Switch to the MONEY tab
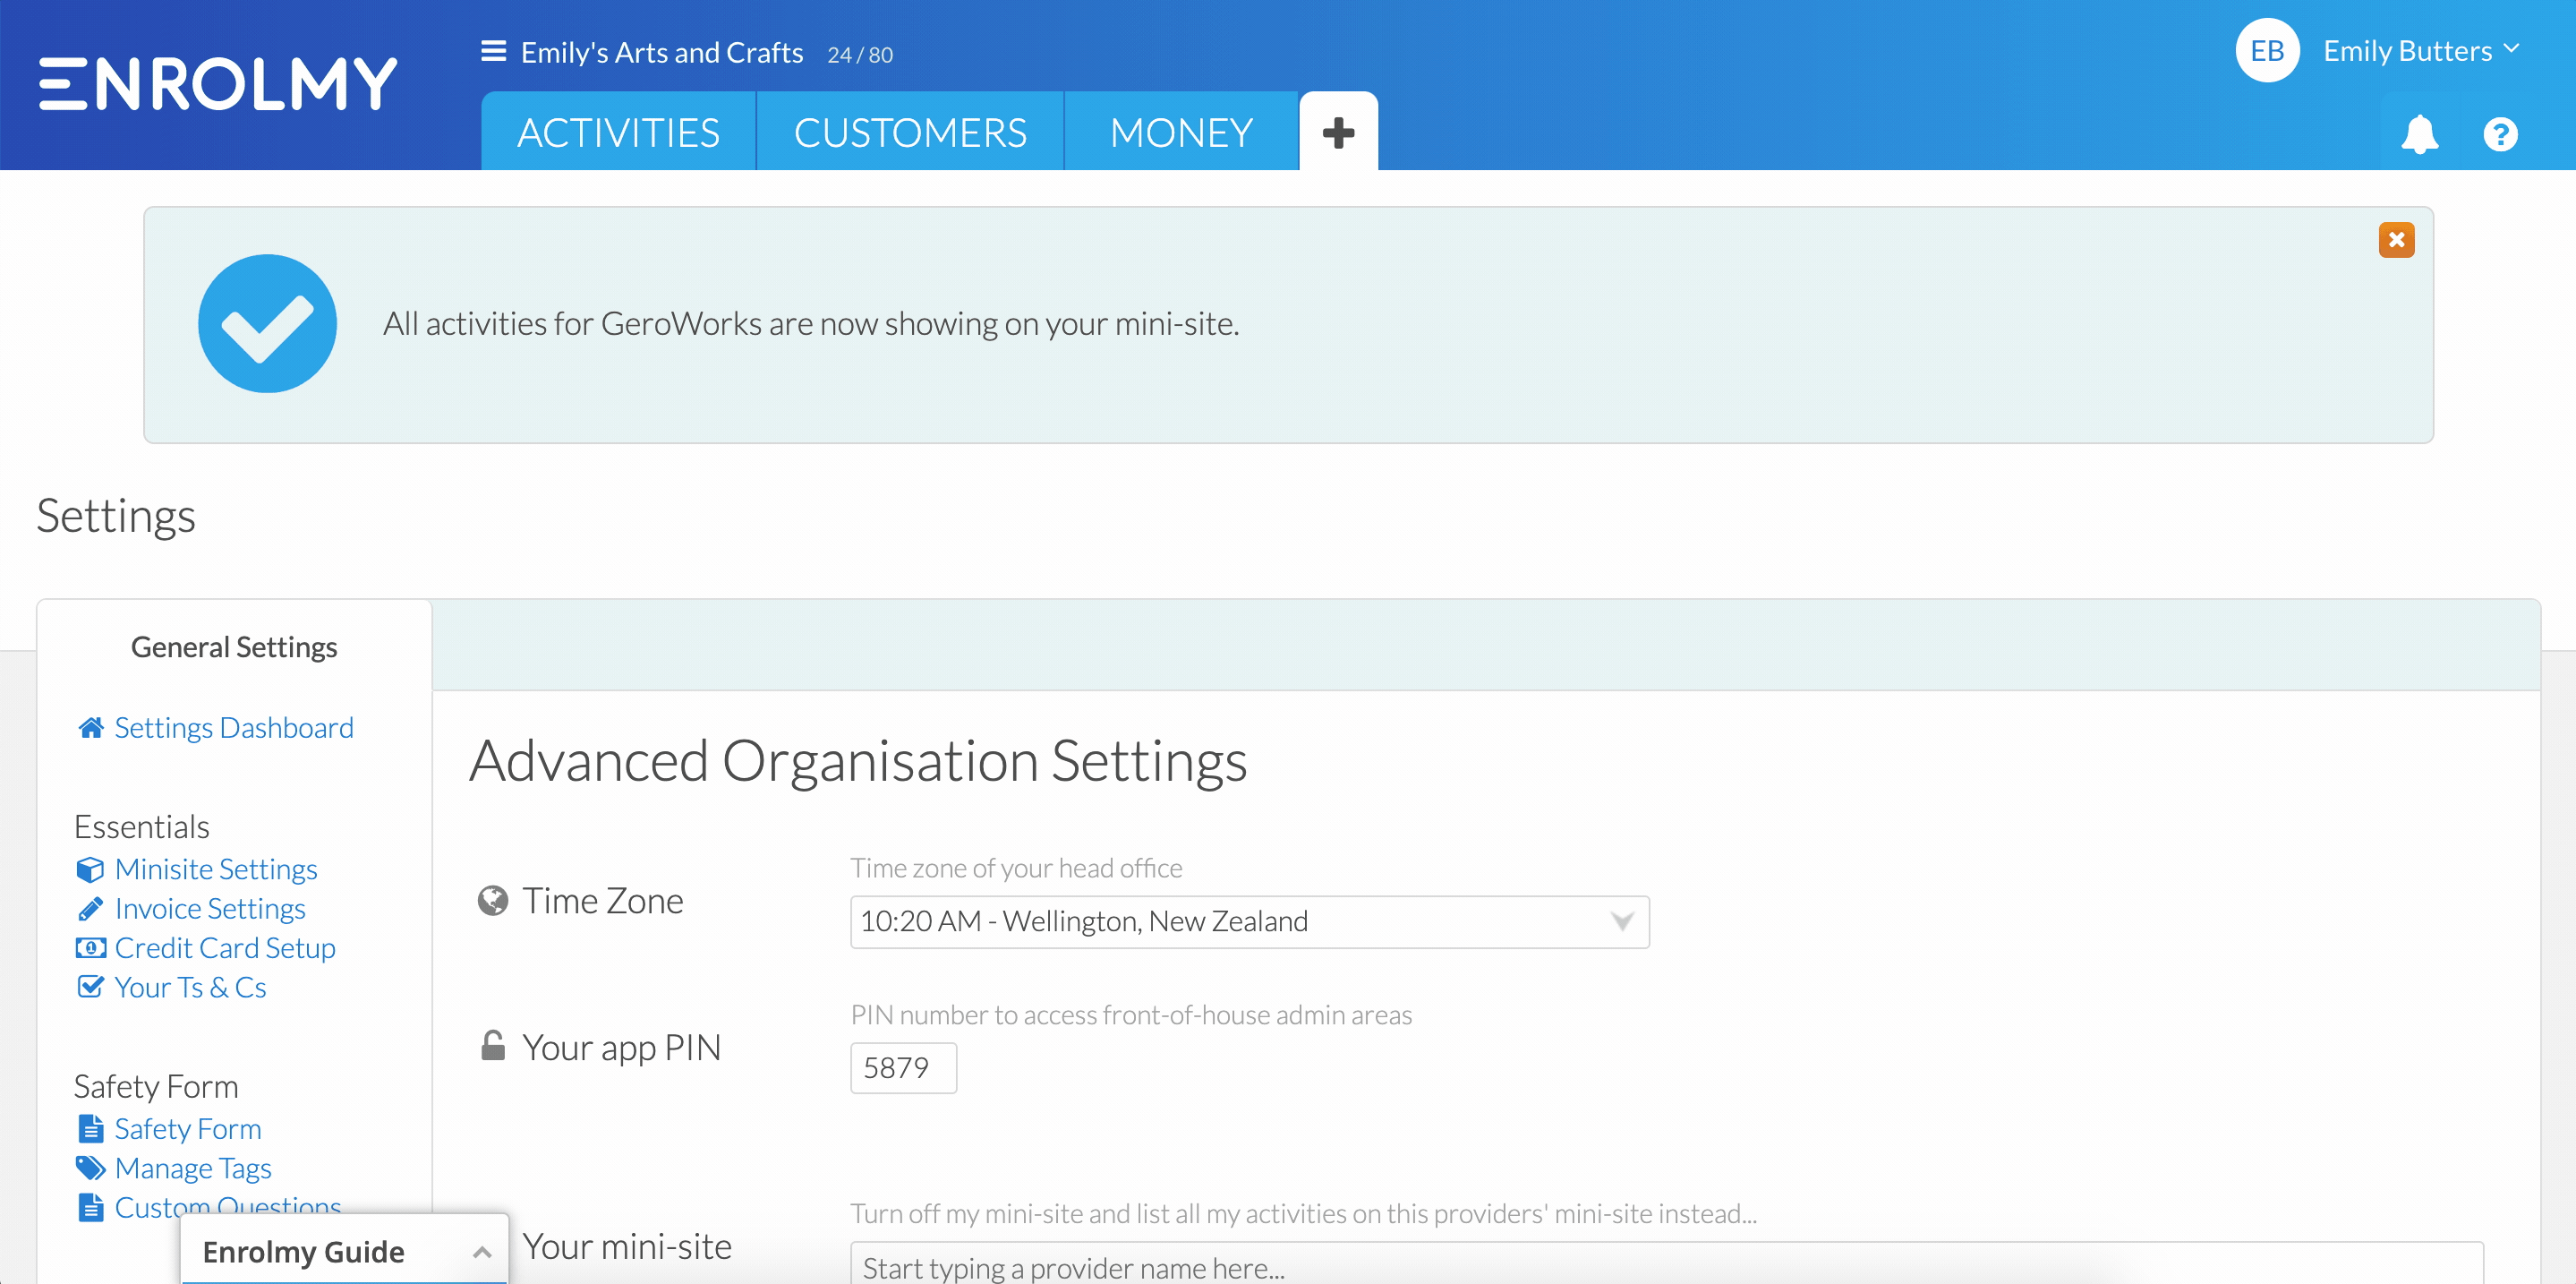2576x1284 pixels. 1181,133
